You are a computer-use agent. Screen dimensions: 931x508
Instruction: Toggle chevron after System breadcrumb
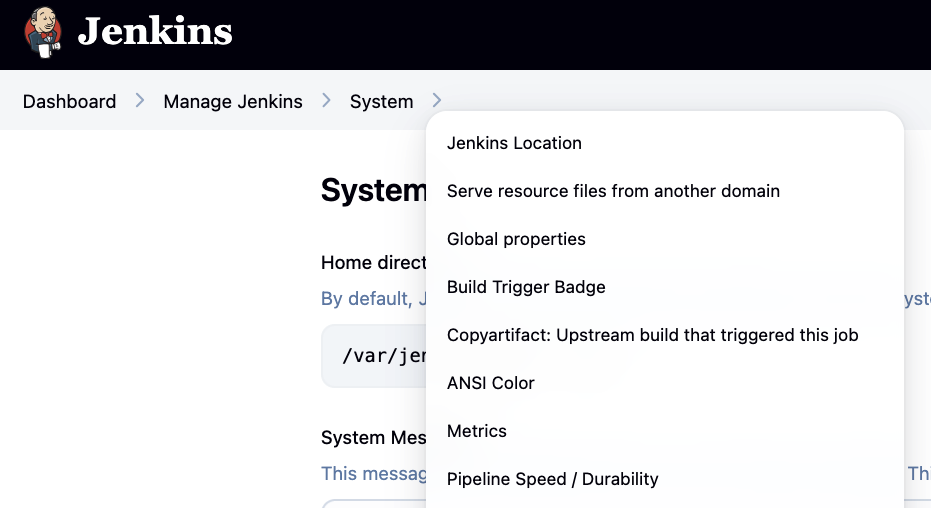pos(437,100)
